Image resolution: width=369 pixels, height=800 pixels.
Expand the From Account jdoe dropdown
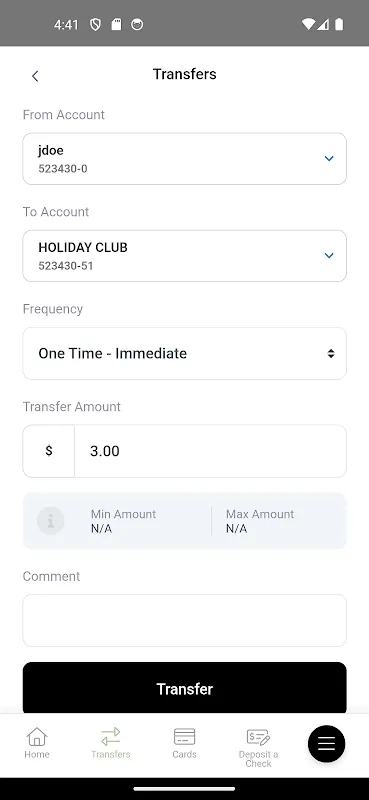pos(184,159)
